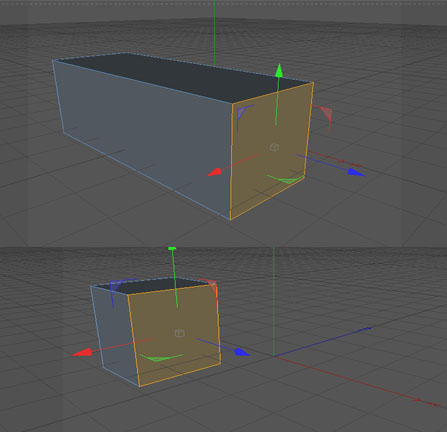Click the red X-axis arrow on the short cube
Viewport: 447px width, 432px height.
pyautogui.click(x=82, y=352)
